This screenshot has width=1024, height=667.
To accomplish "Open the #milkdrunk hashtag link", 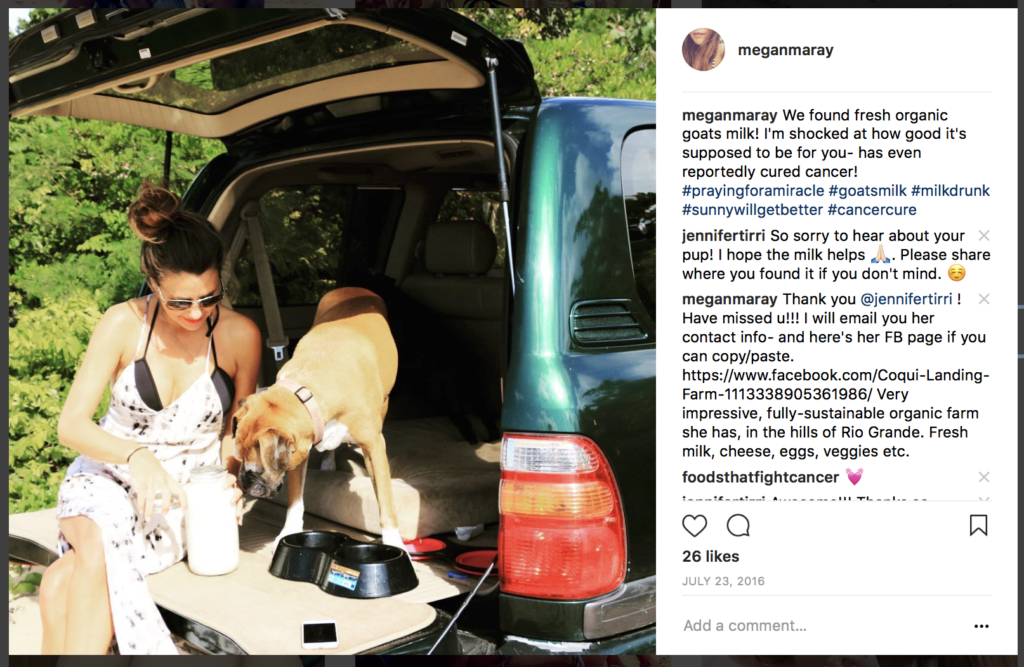I will click(x=950, y=191).
